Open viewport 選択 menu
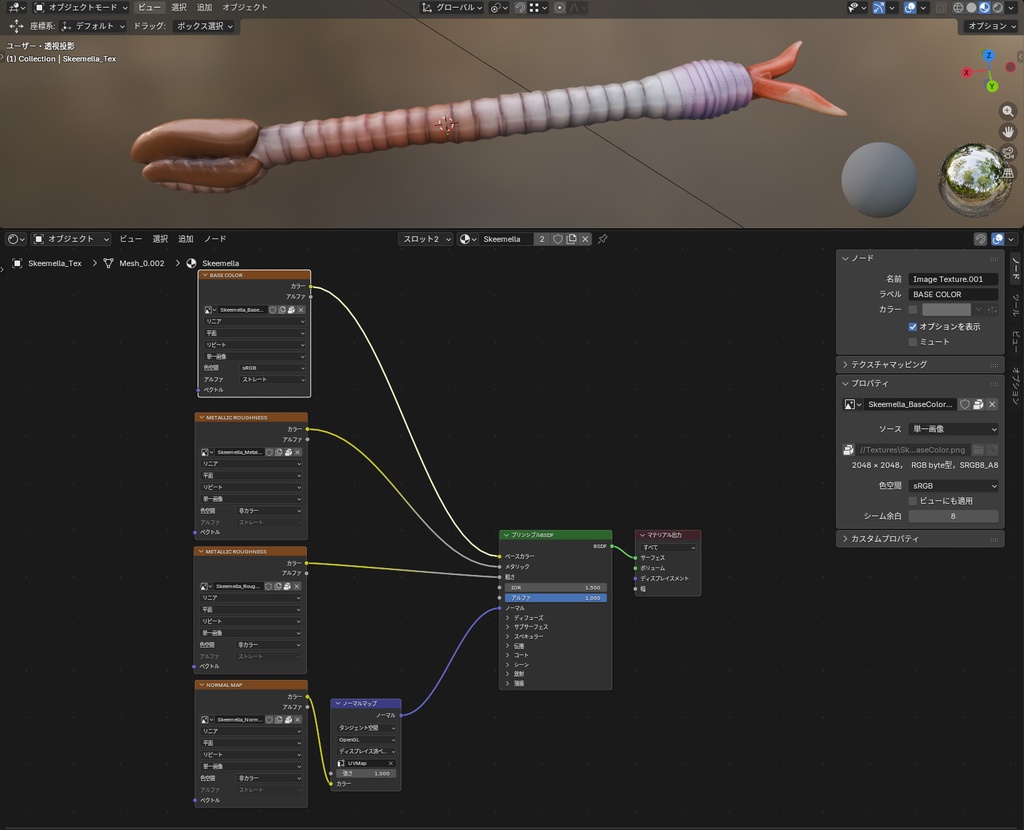 point(179,8)
